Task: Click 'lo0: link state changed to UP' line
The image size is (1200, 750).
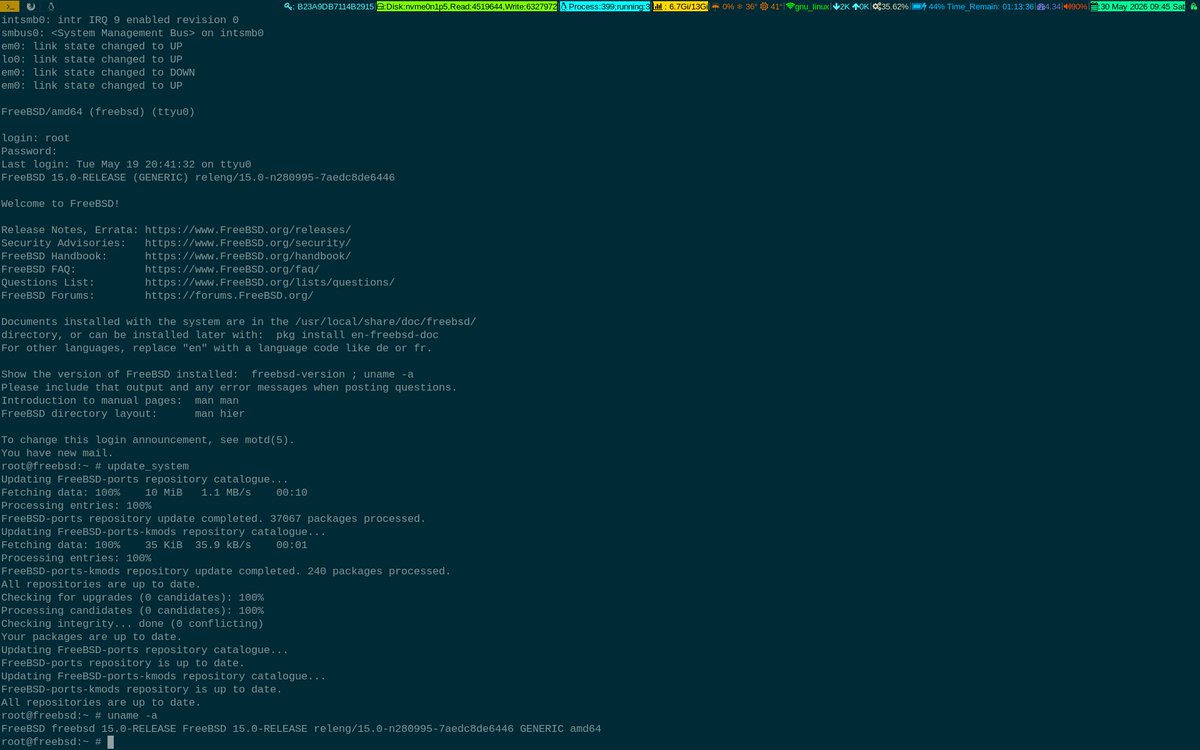Action: [x=91, y=59]
